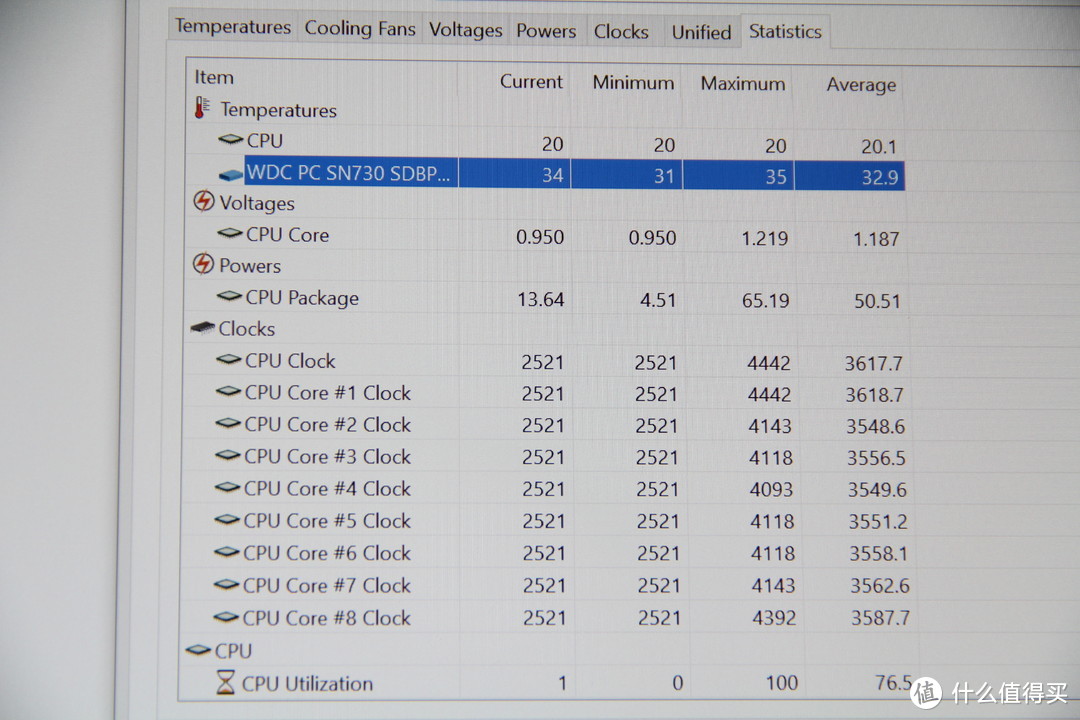This screenshot has height=720, width=1080.
Task: Click the icon beside CPU Core #3 Clock
Action: [228, 455]
